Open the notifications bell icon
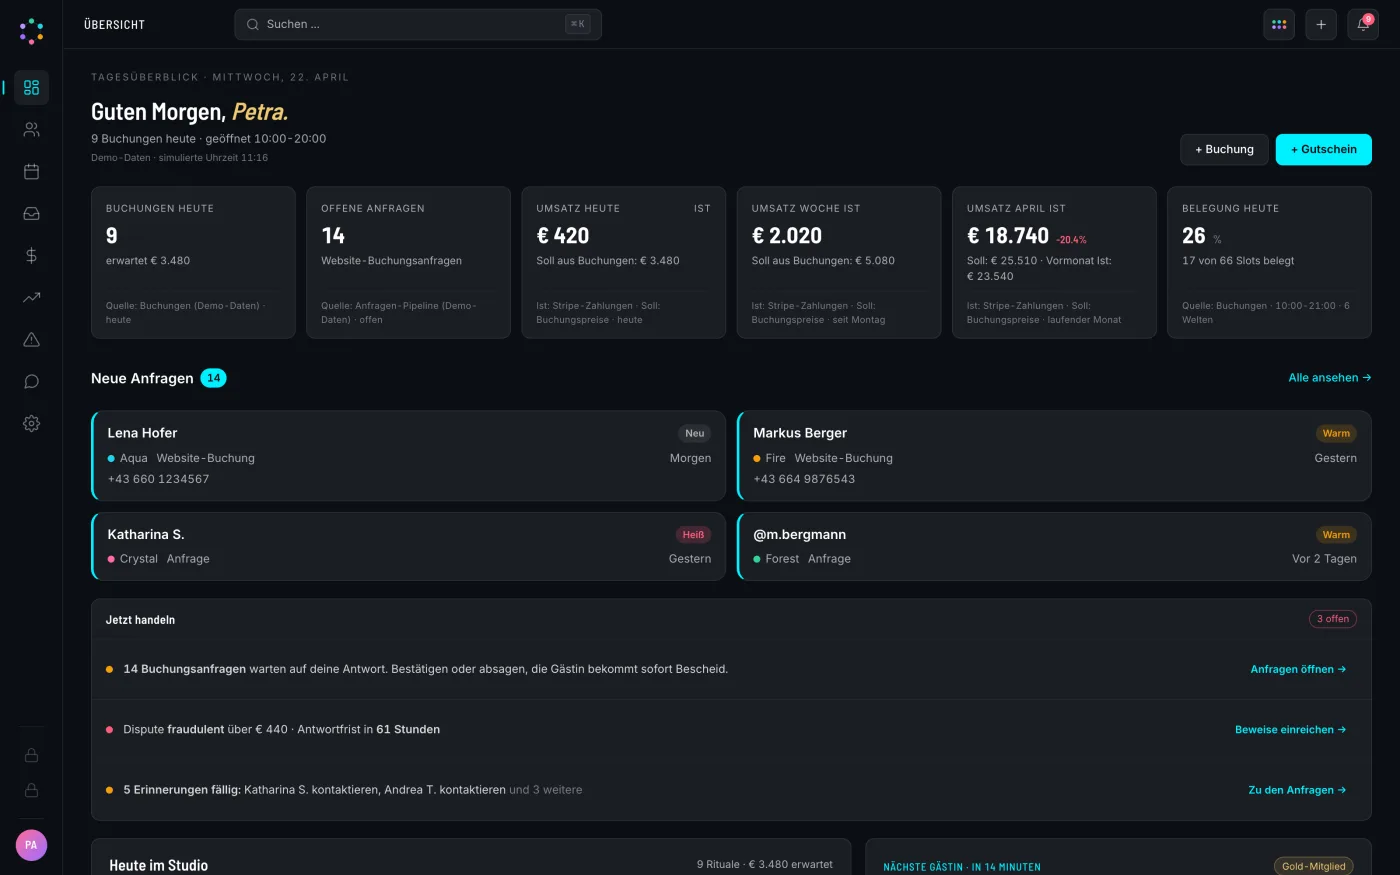The width and height of the screenshot is (1400, 875). click(1363, 25)
